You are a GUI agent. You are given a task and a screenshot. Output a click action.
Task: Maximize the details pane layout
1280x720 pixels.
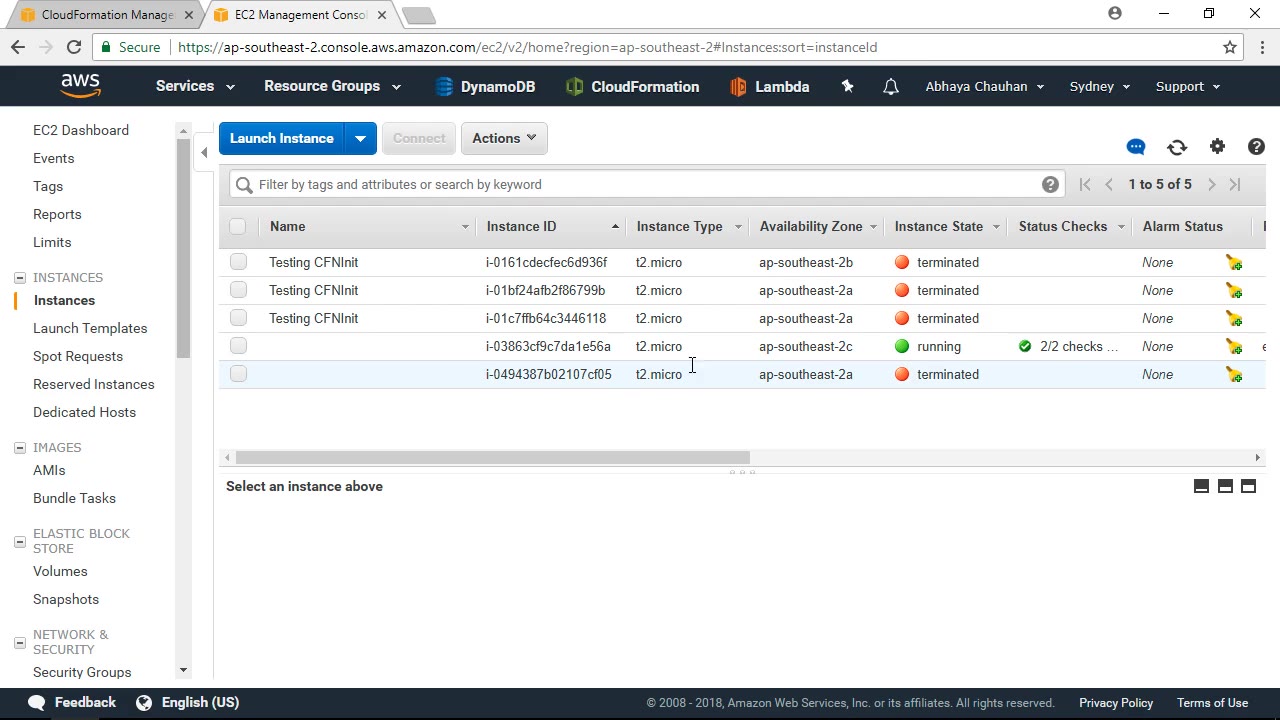coord(1248,486)
